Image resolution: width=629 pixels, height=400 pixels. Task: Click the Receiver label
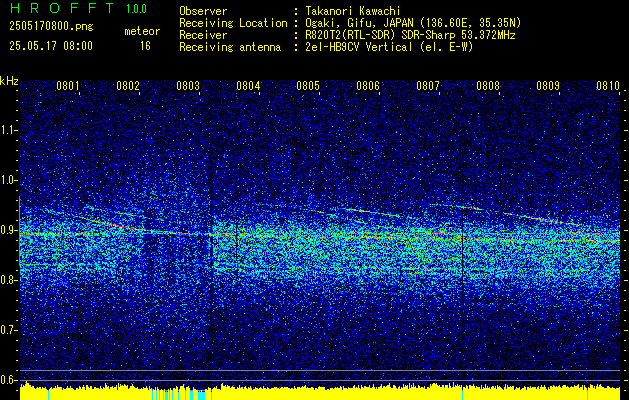click(x=203, y=35)
